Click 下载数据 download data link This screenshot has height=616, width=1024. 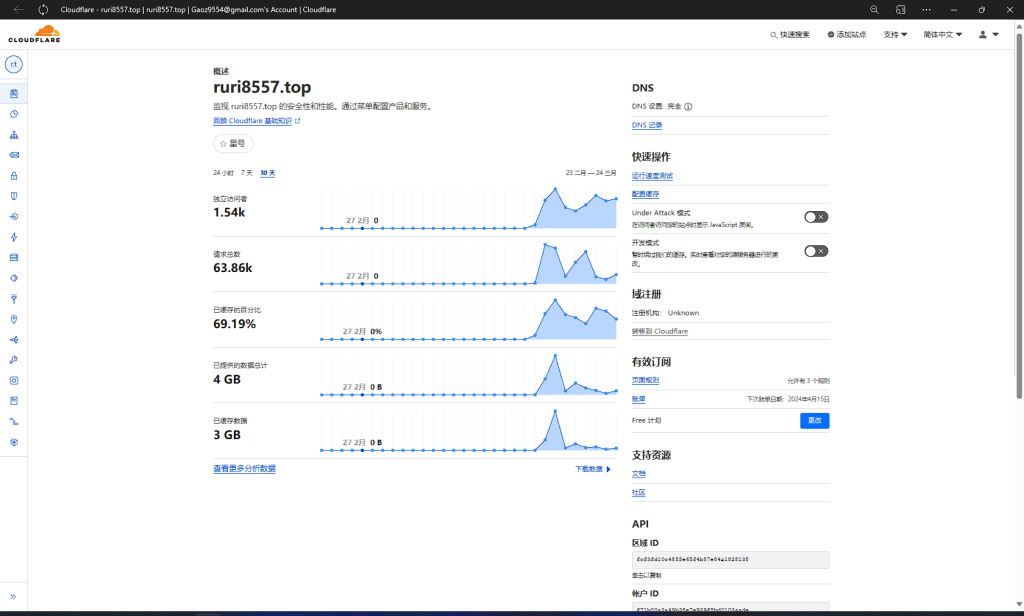point(593,469)
